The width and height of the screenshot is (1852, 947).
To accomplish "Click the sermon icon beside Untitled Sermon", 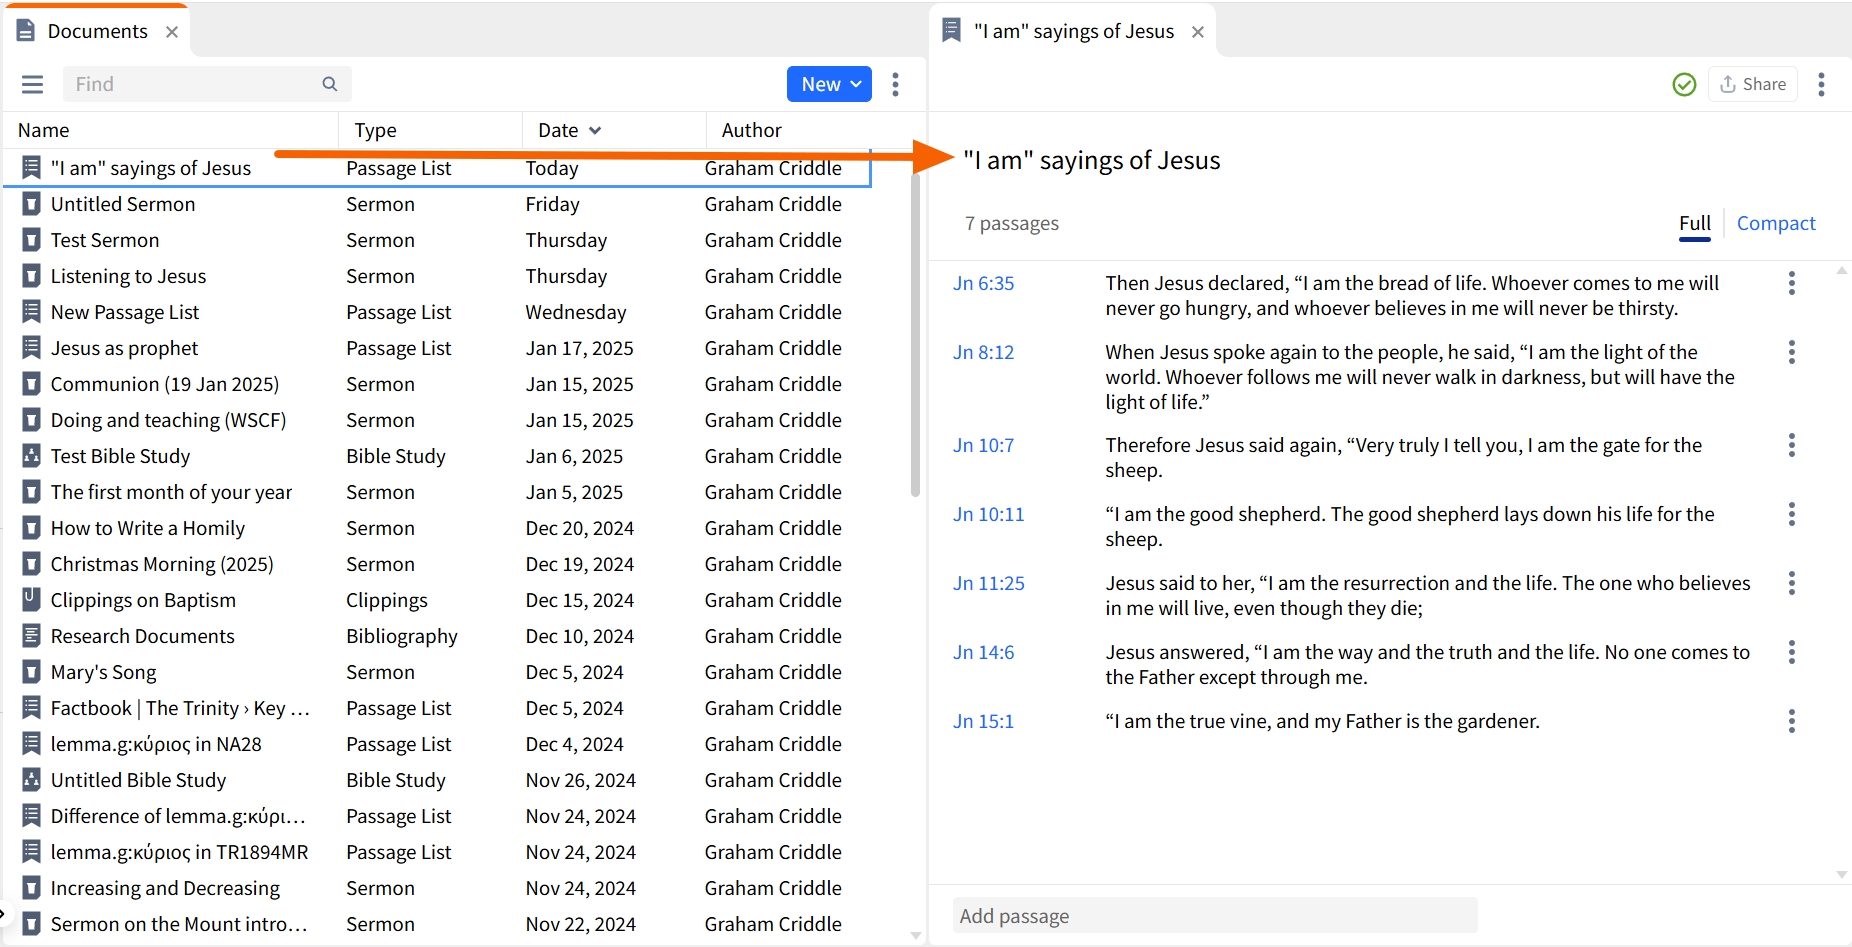I will click(x=32, y=204).
